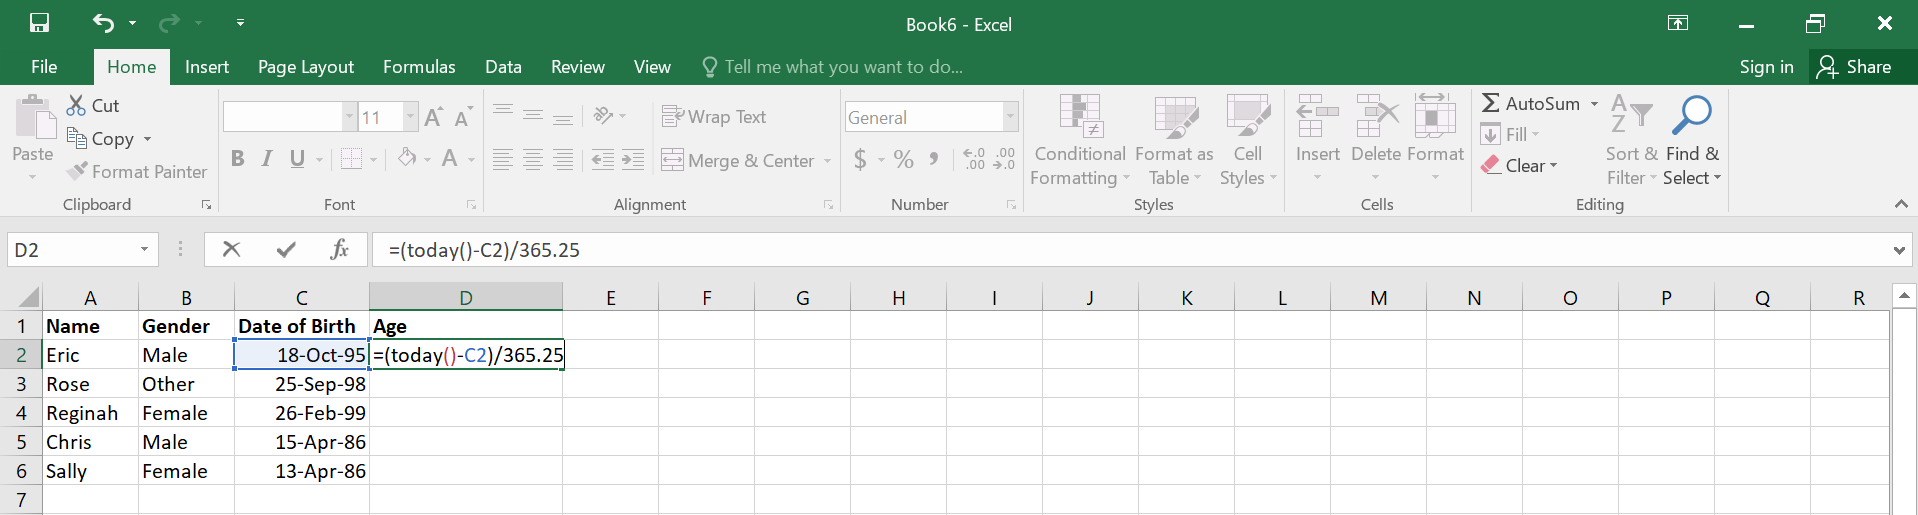Toggle Underline formatting
1918x515 pixels.
tap(297, 158)
